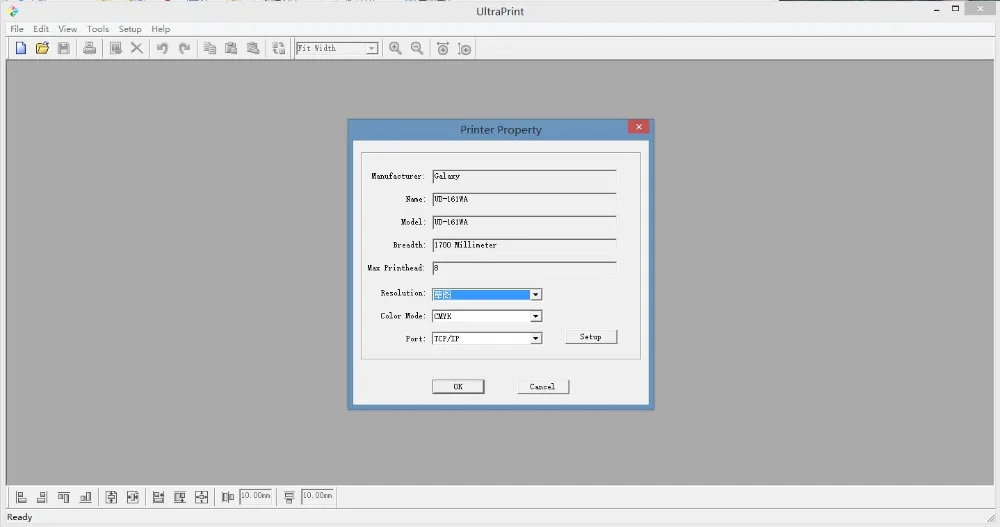This screenshot has height=527, width=1000.
Task: Click the Printer Property title text
Action: pos(501,130)
